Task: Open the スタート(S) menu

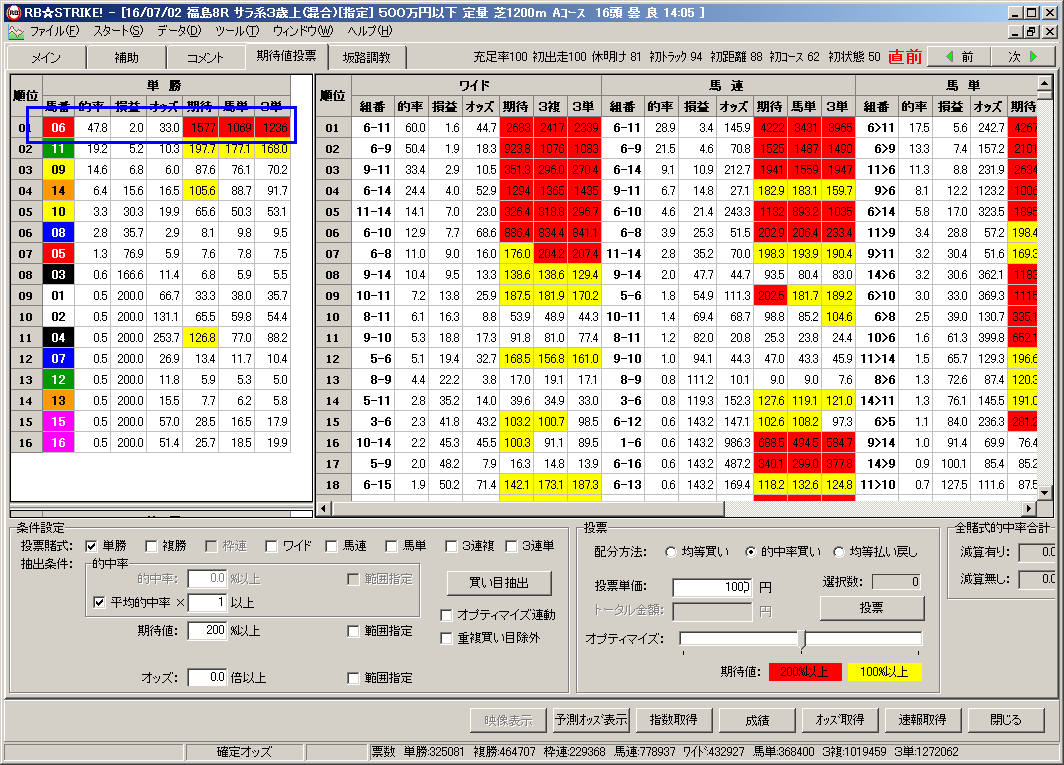Action: [118, 31]
